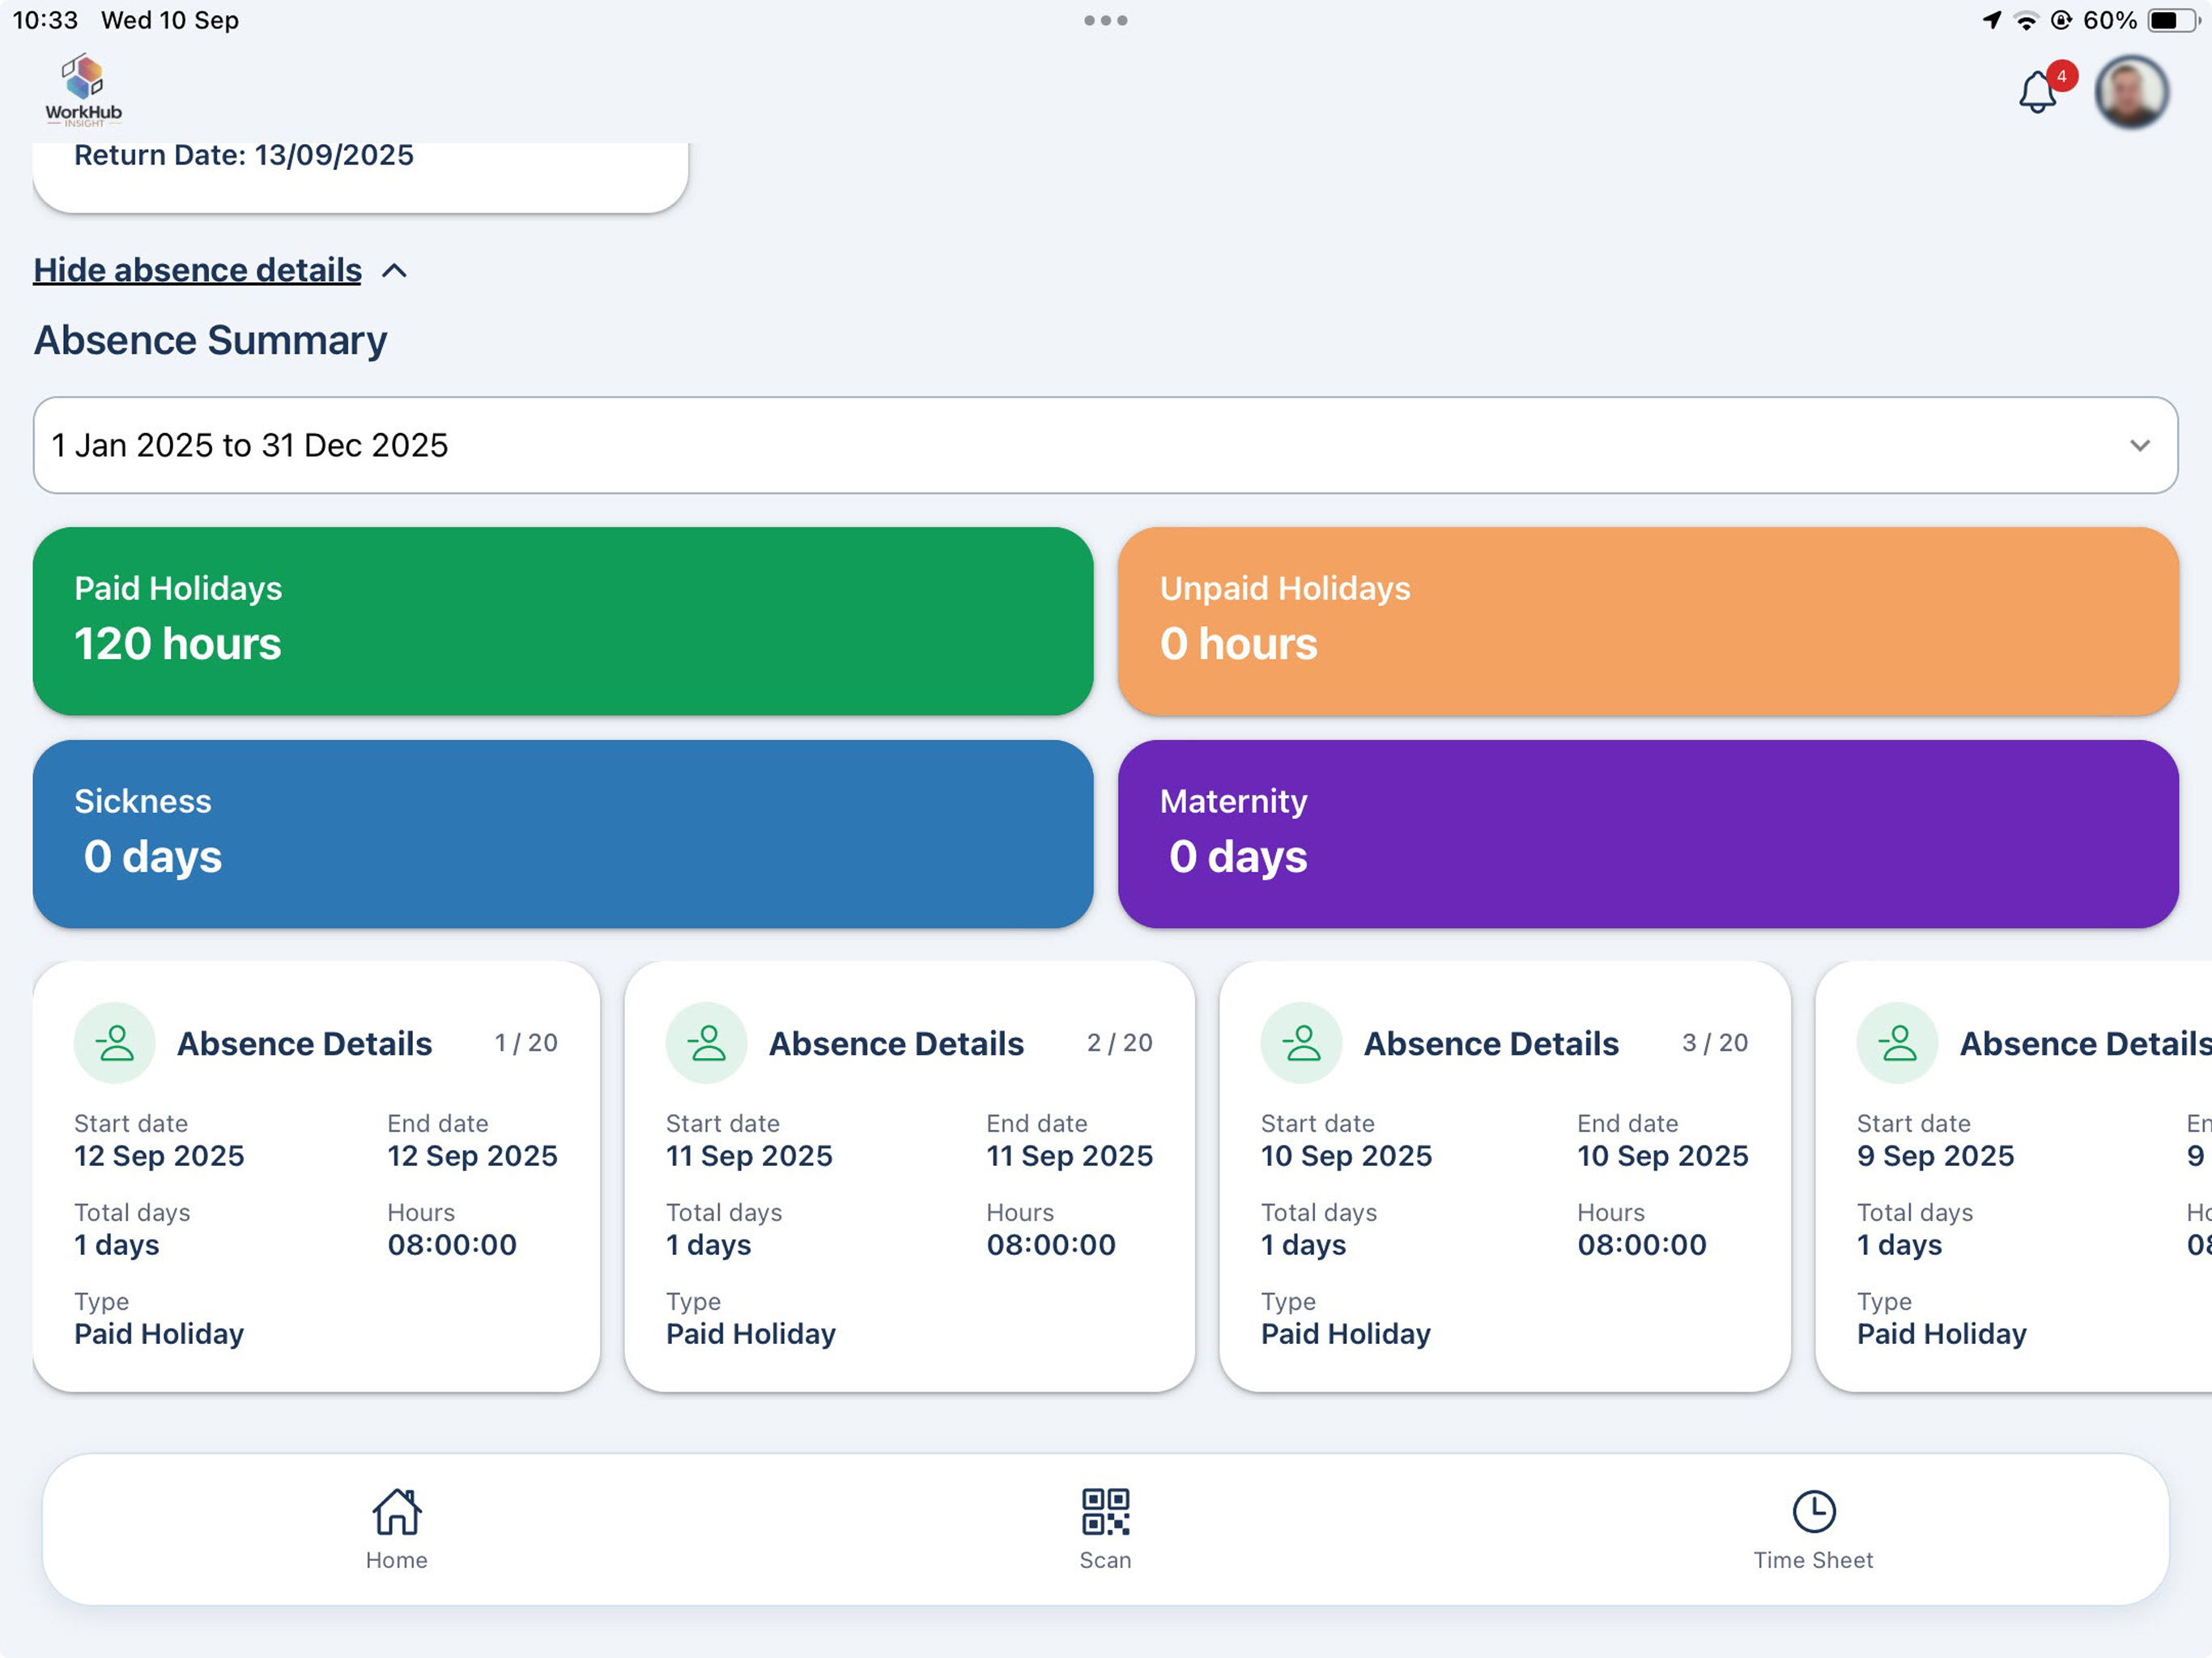Open the 1 Jan 2025 to 31 Dec 2025 dropdown
Viewport: 2212px width, 1658px height.
[1105, 445]
